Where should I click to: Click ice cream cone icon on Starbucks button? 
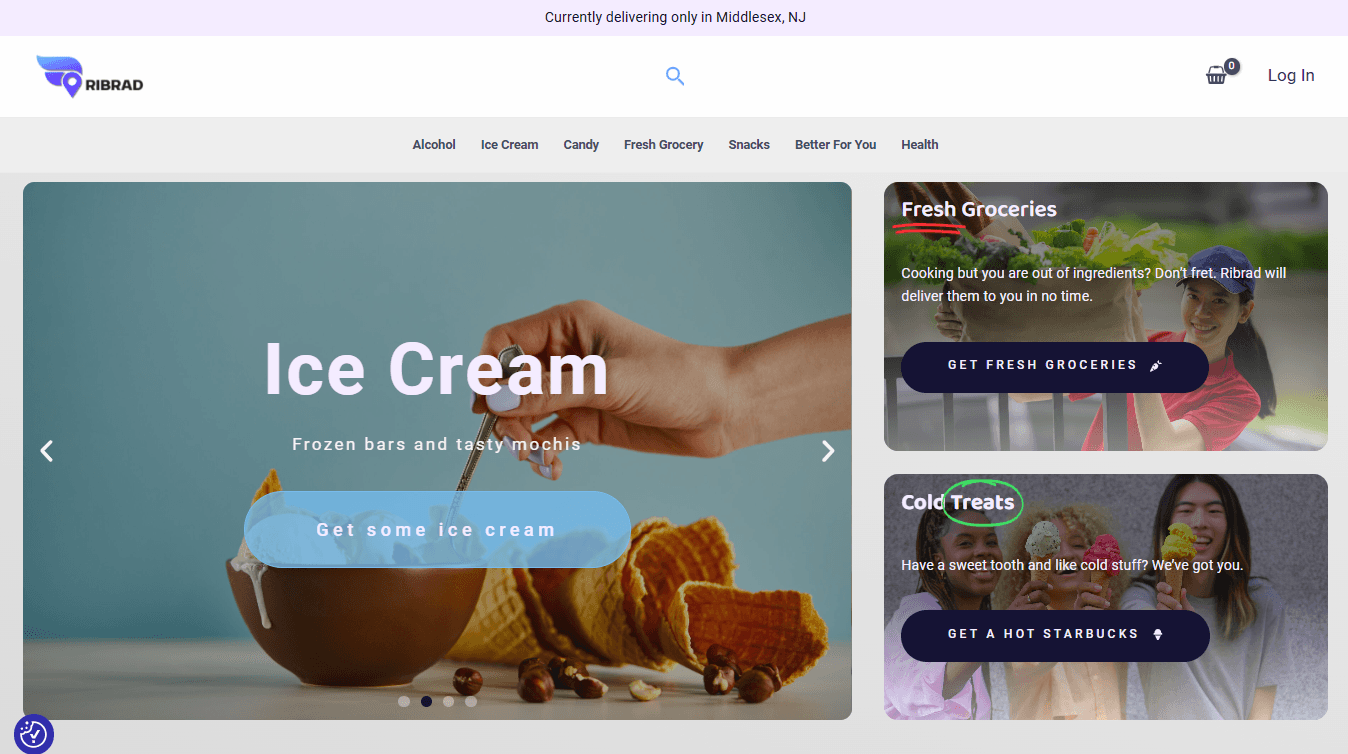[x=1158, y=634]
